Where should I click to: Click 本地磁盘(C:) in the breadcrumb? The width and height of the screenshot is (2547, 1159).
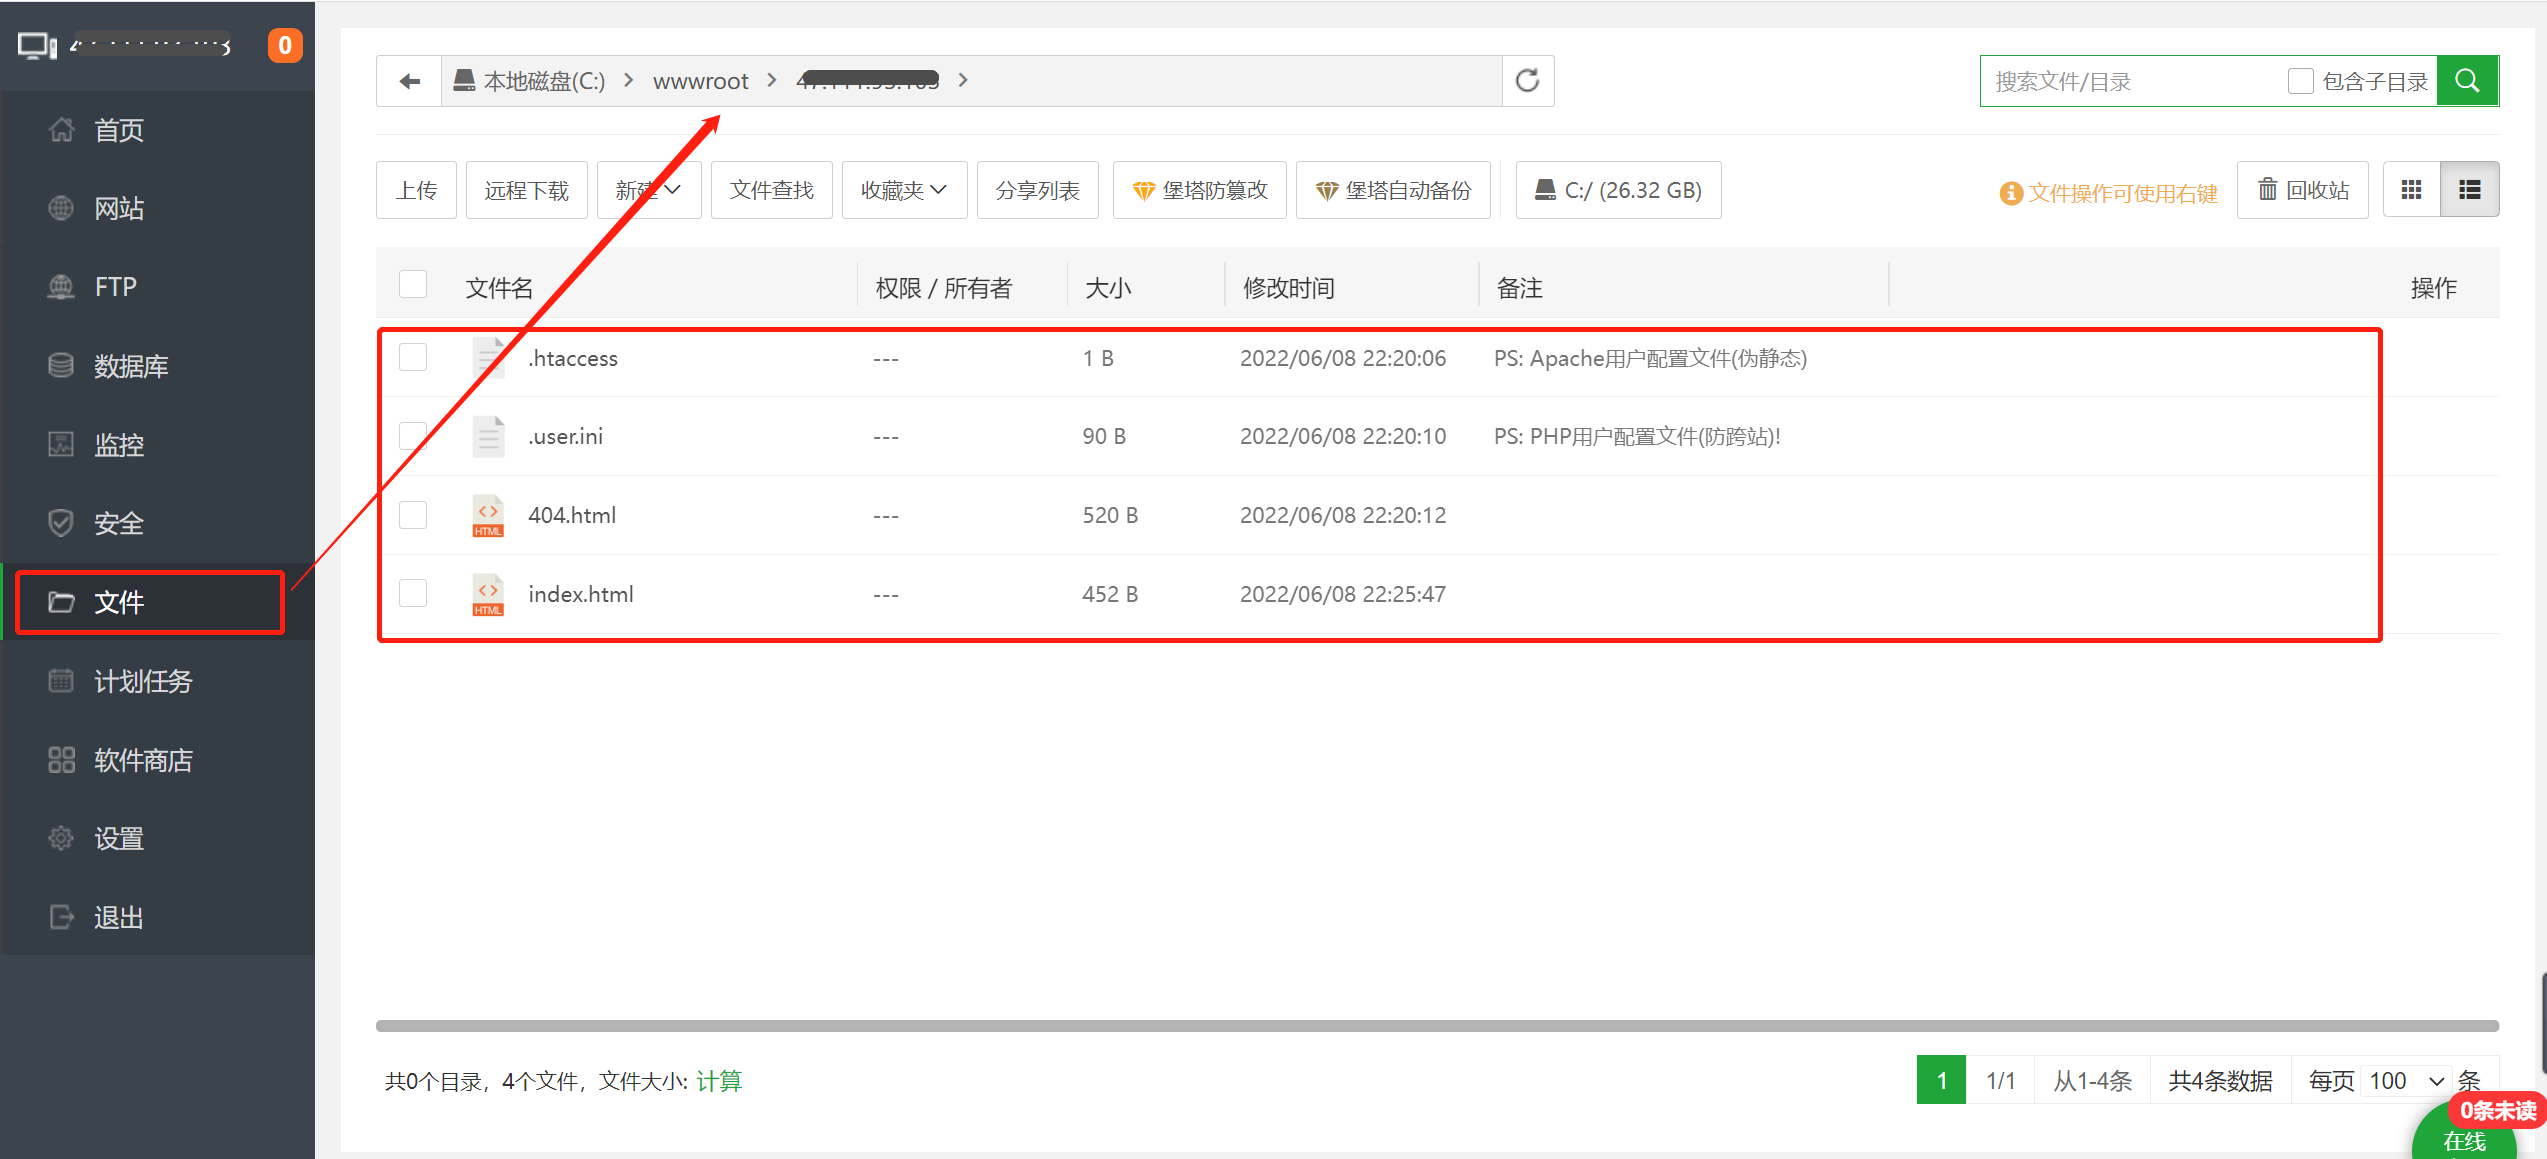pyautogui.click(x=544, y=81)
